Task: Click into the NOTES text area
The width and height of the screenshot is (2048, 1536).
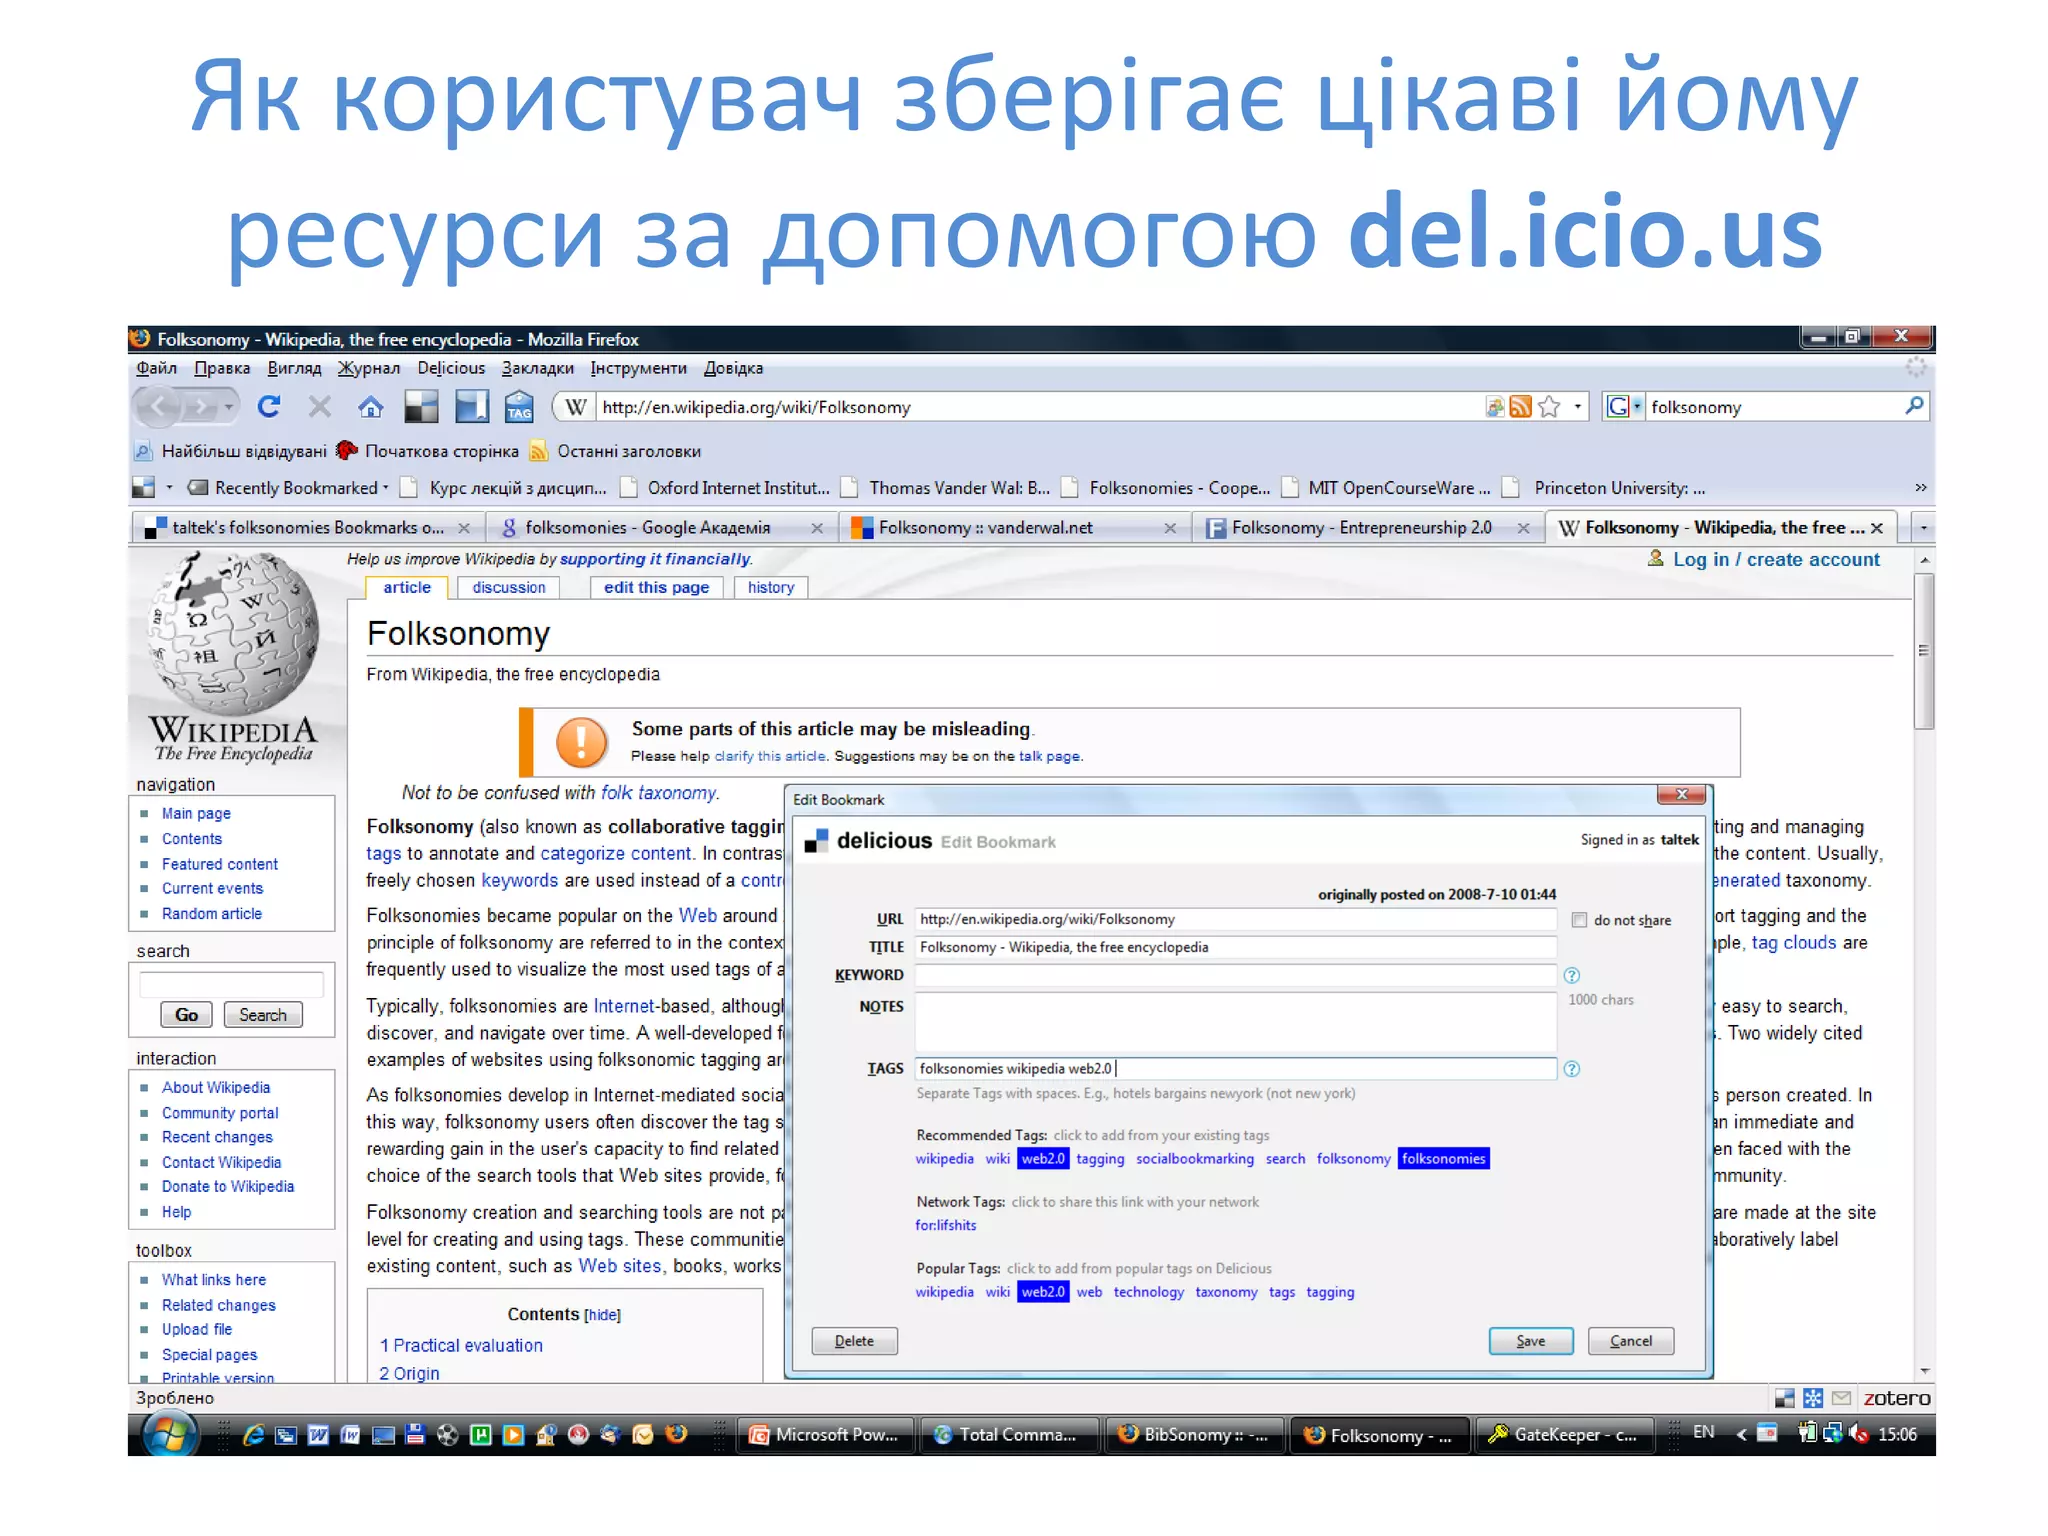Action: point(1236,1021)
